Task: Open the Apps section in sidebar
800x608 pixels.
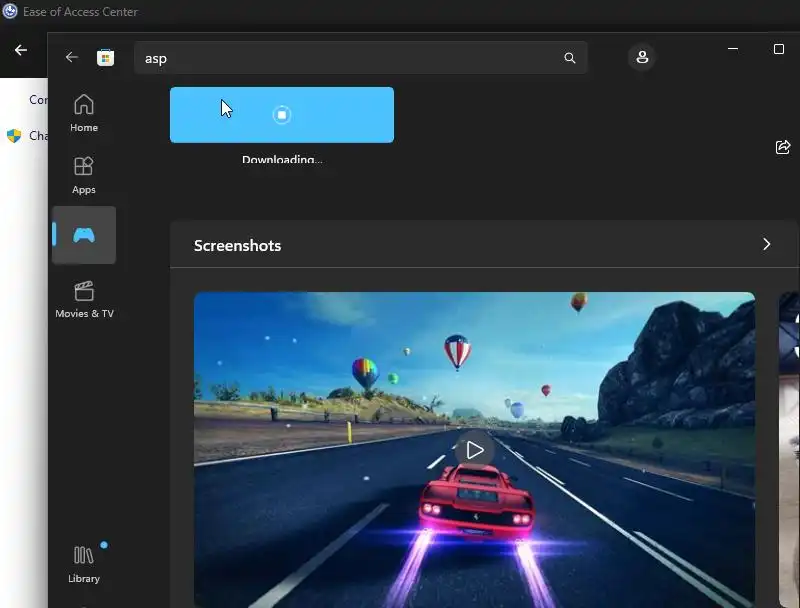Action: click(x=84, y=175)
